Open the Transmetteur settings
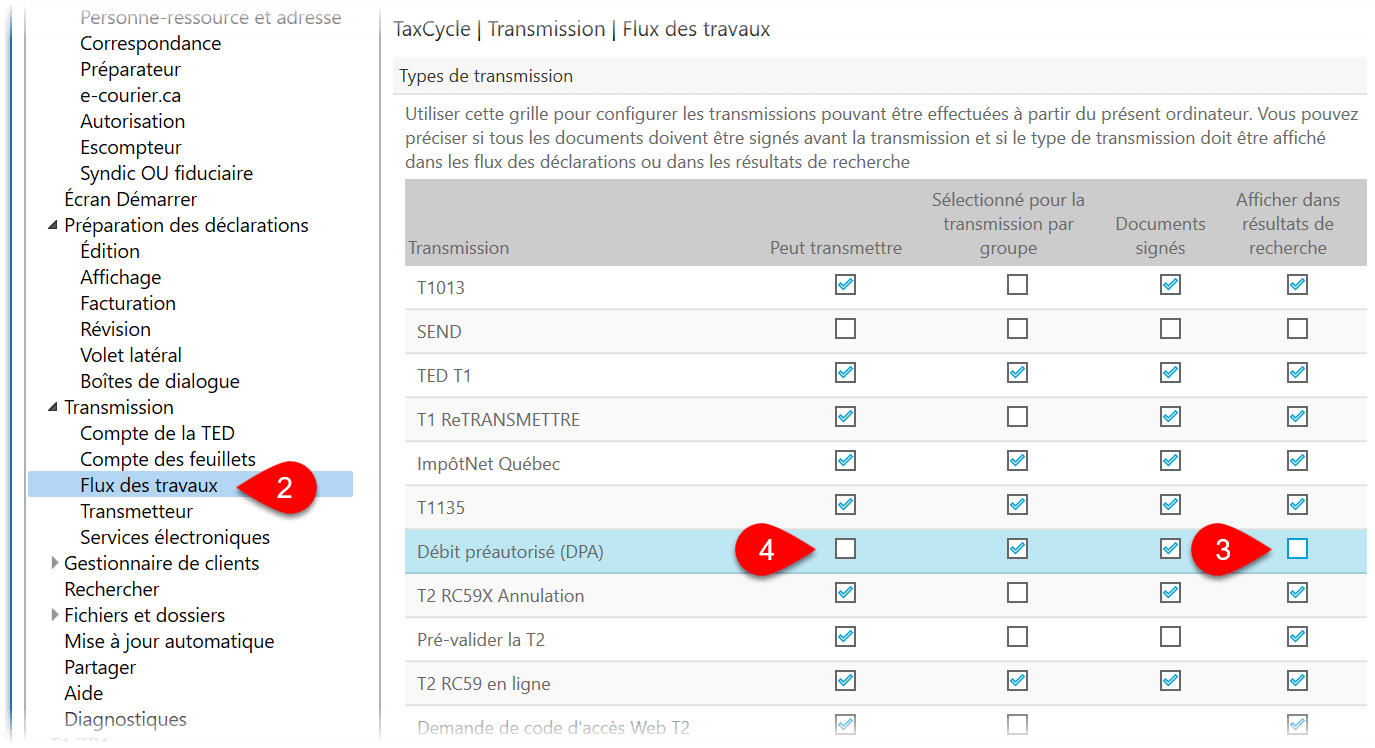The height and width of the screenshot is (748, 1375). [137, 512]
